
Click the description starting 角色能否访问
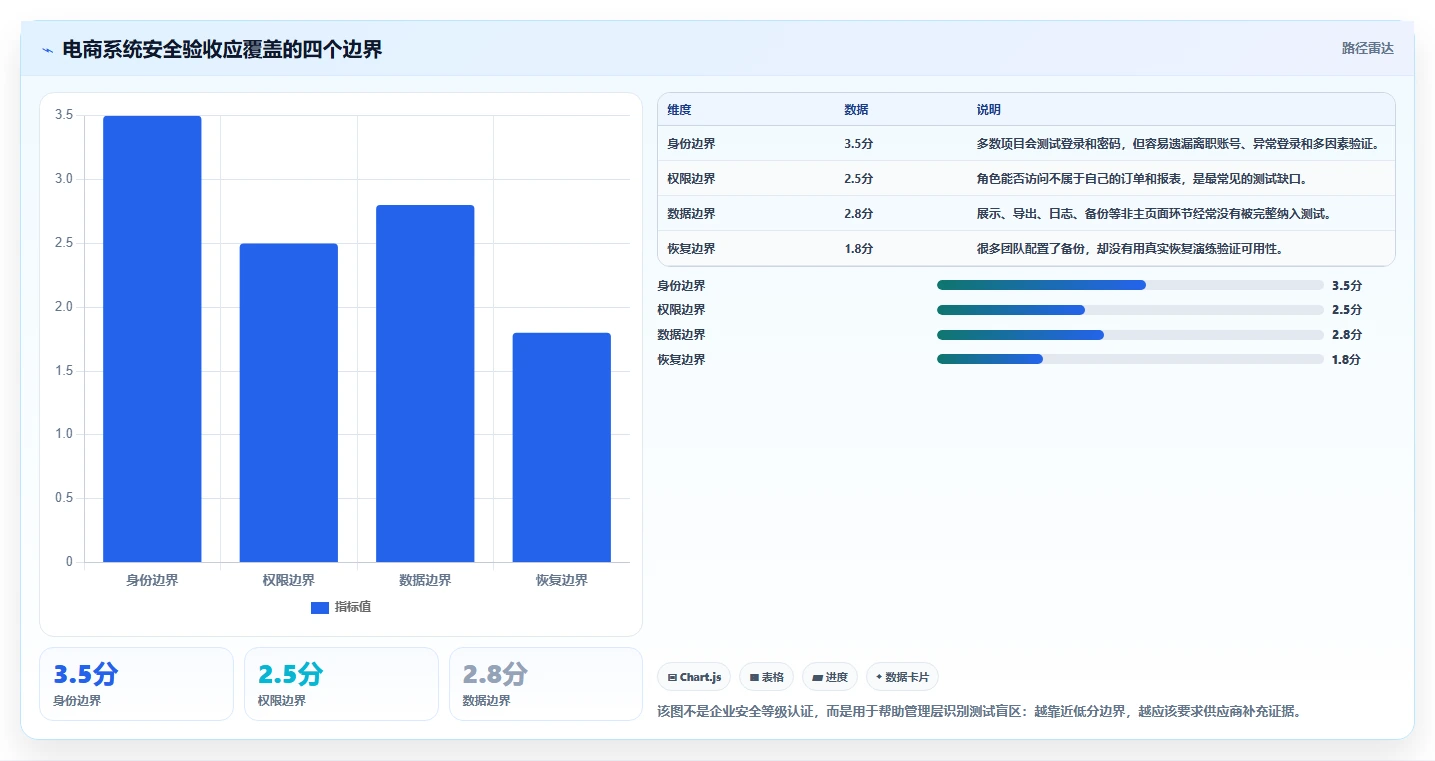(1142, 179)
